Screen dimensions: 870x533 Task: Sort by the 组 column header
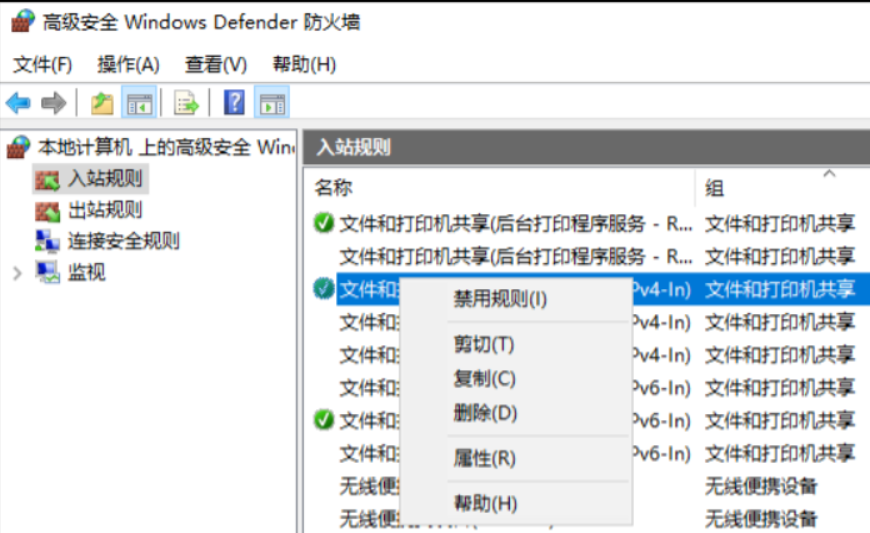(715, 189)
